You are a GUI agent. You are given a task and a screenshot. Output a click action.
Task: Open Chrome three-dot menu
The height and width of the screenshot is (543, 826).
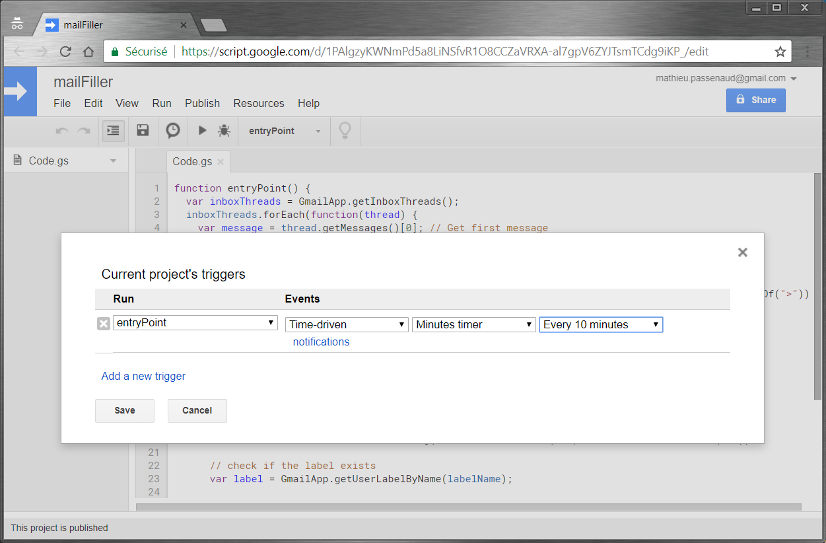pos(807,52)
